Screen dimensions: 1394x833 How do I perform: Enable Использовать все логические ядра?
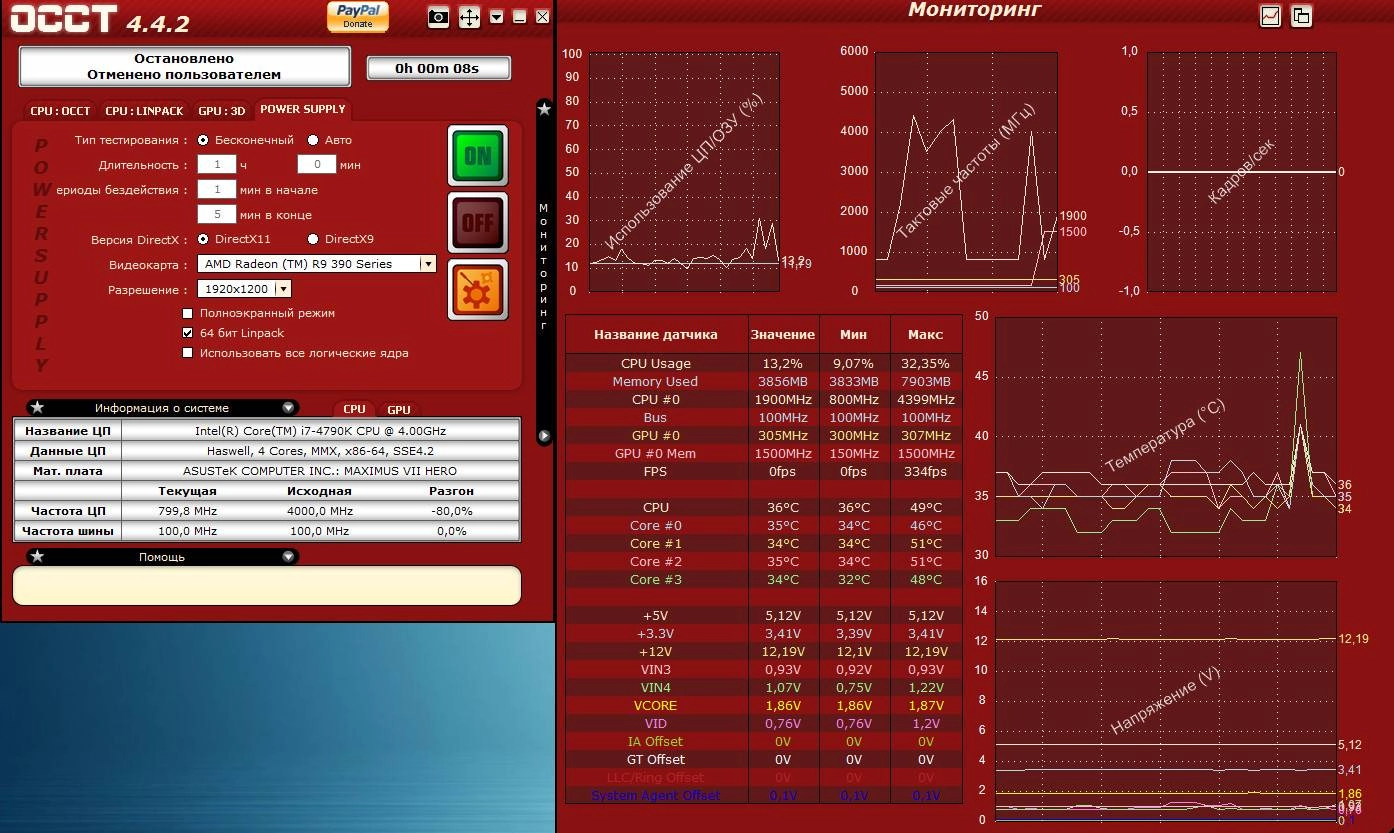(188, 353)
